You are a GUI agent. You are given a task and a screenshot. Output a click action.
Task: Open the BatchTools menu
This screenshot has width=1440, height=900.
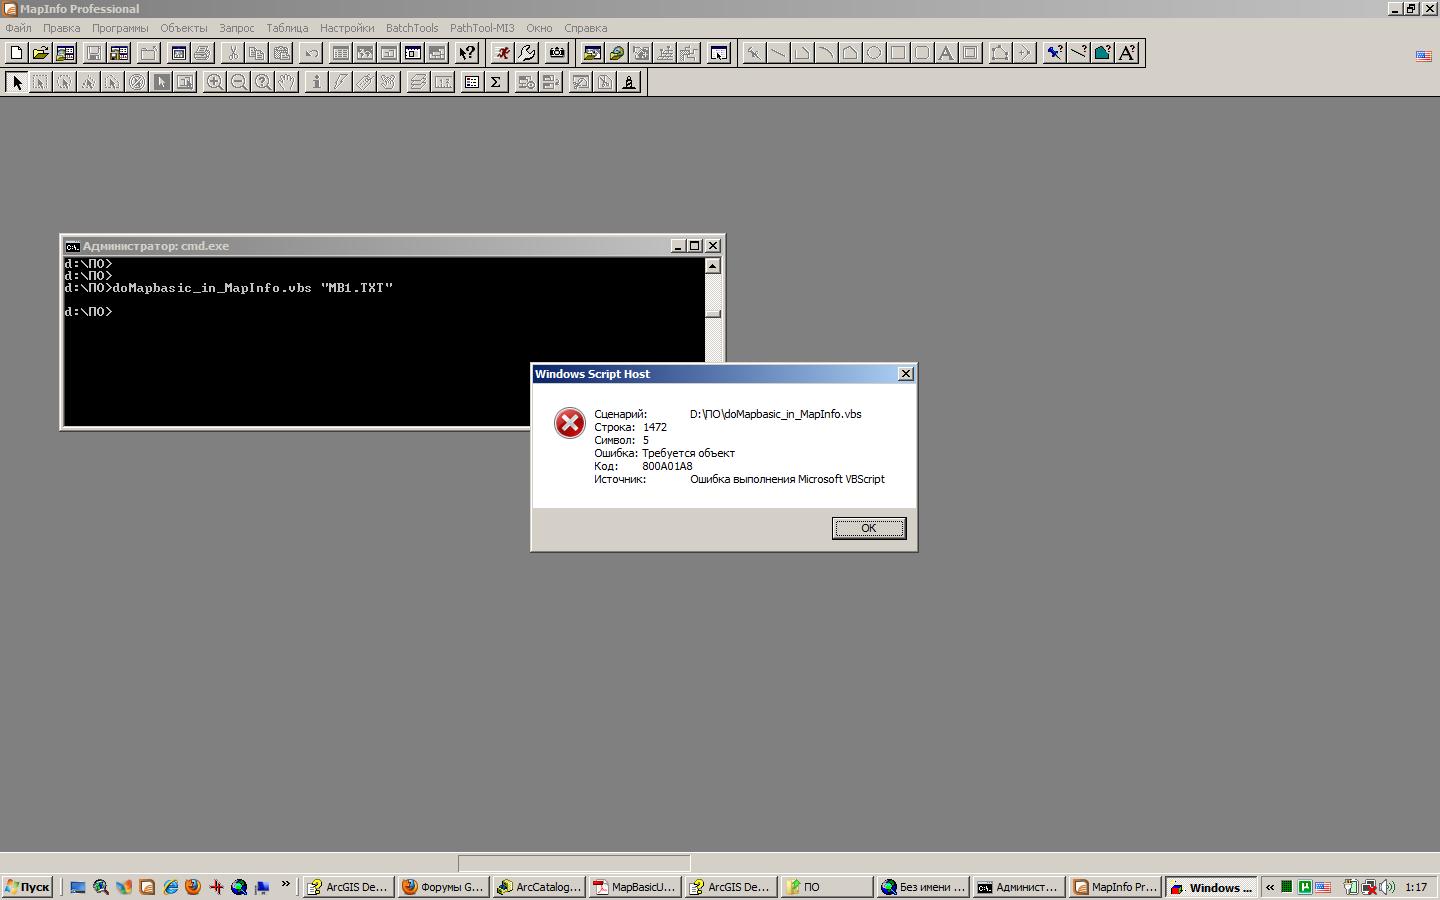click(x=412, y=28)
